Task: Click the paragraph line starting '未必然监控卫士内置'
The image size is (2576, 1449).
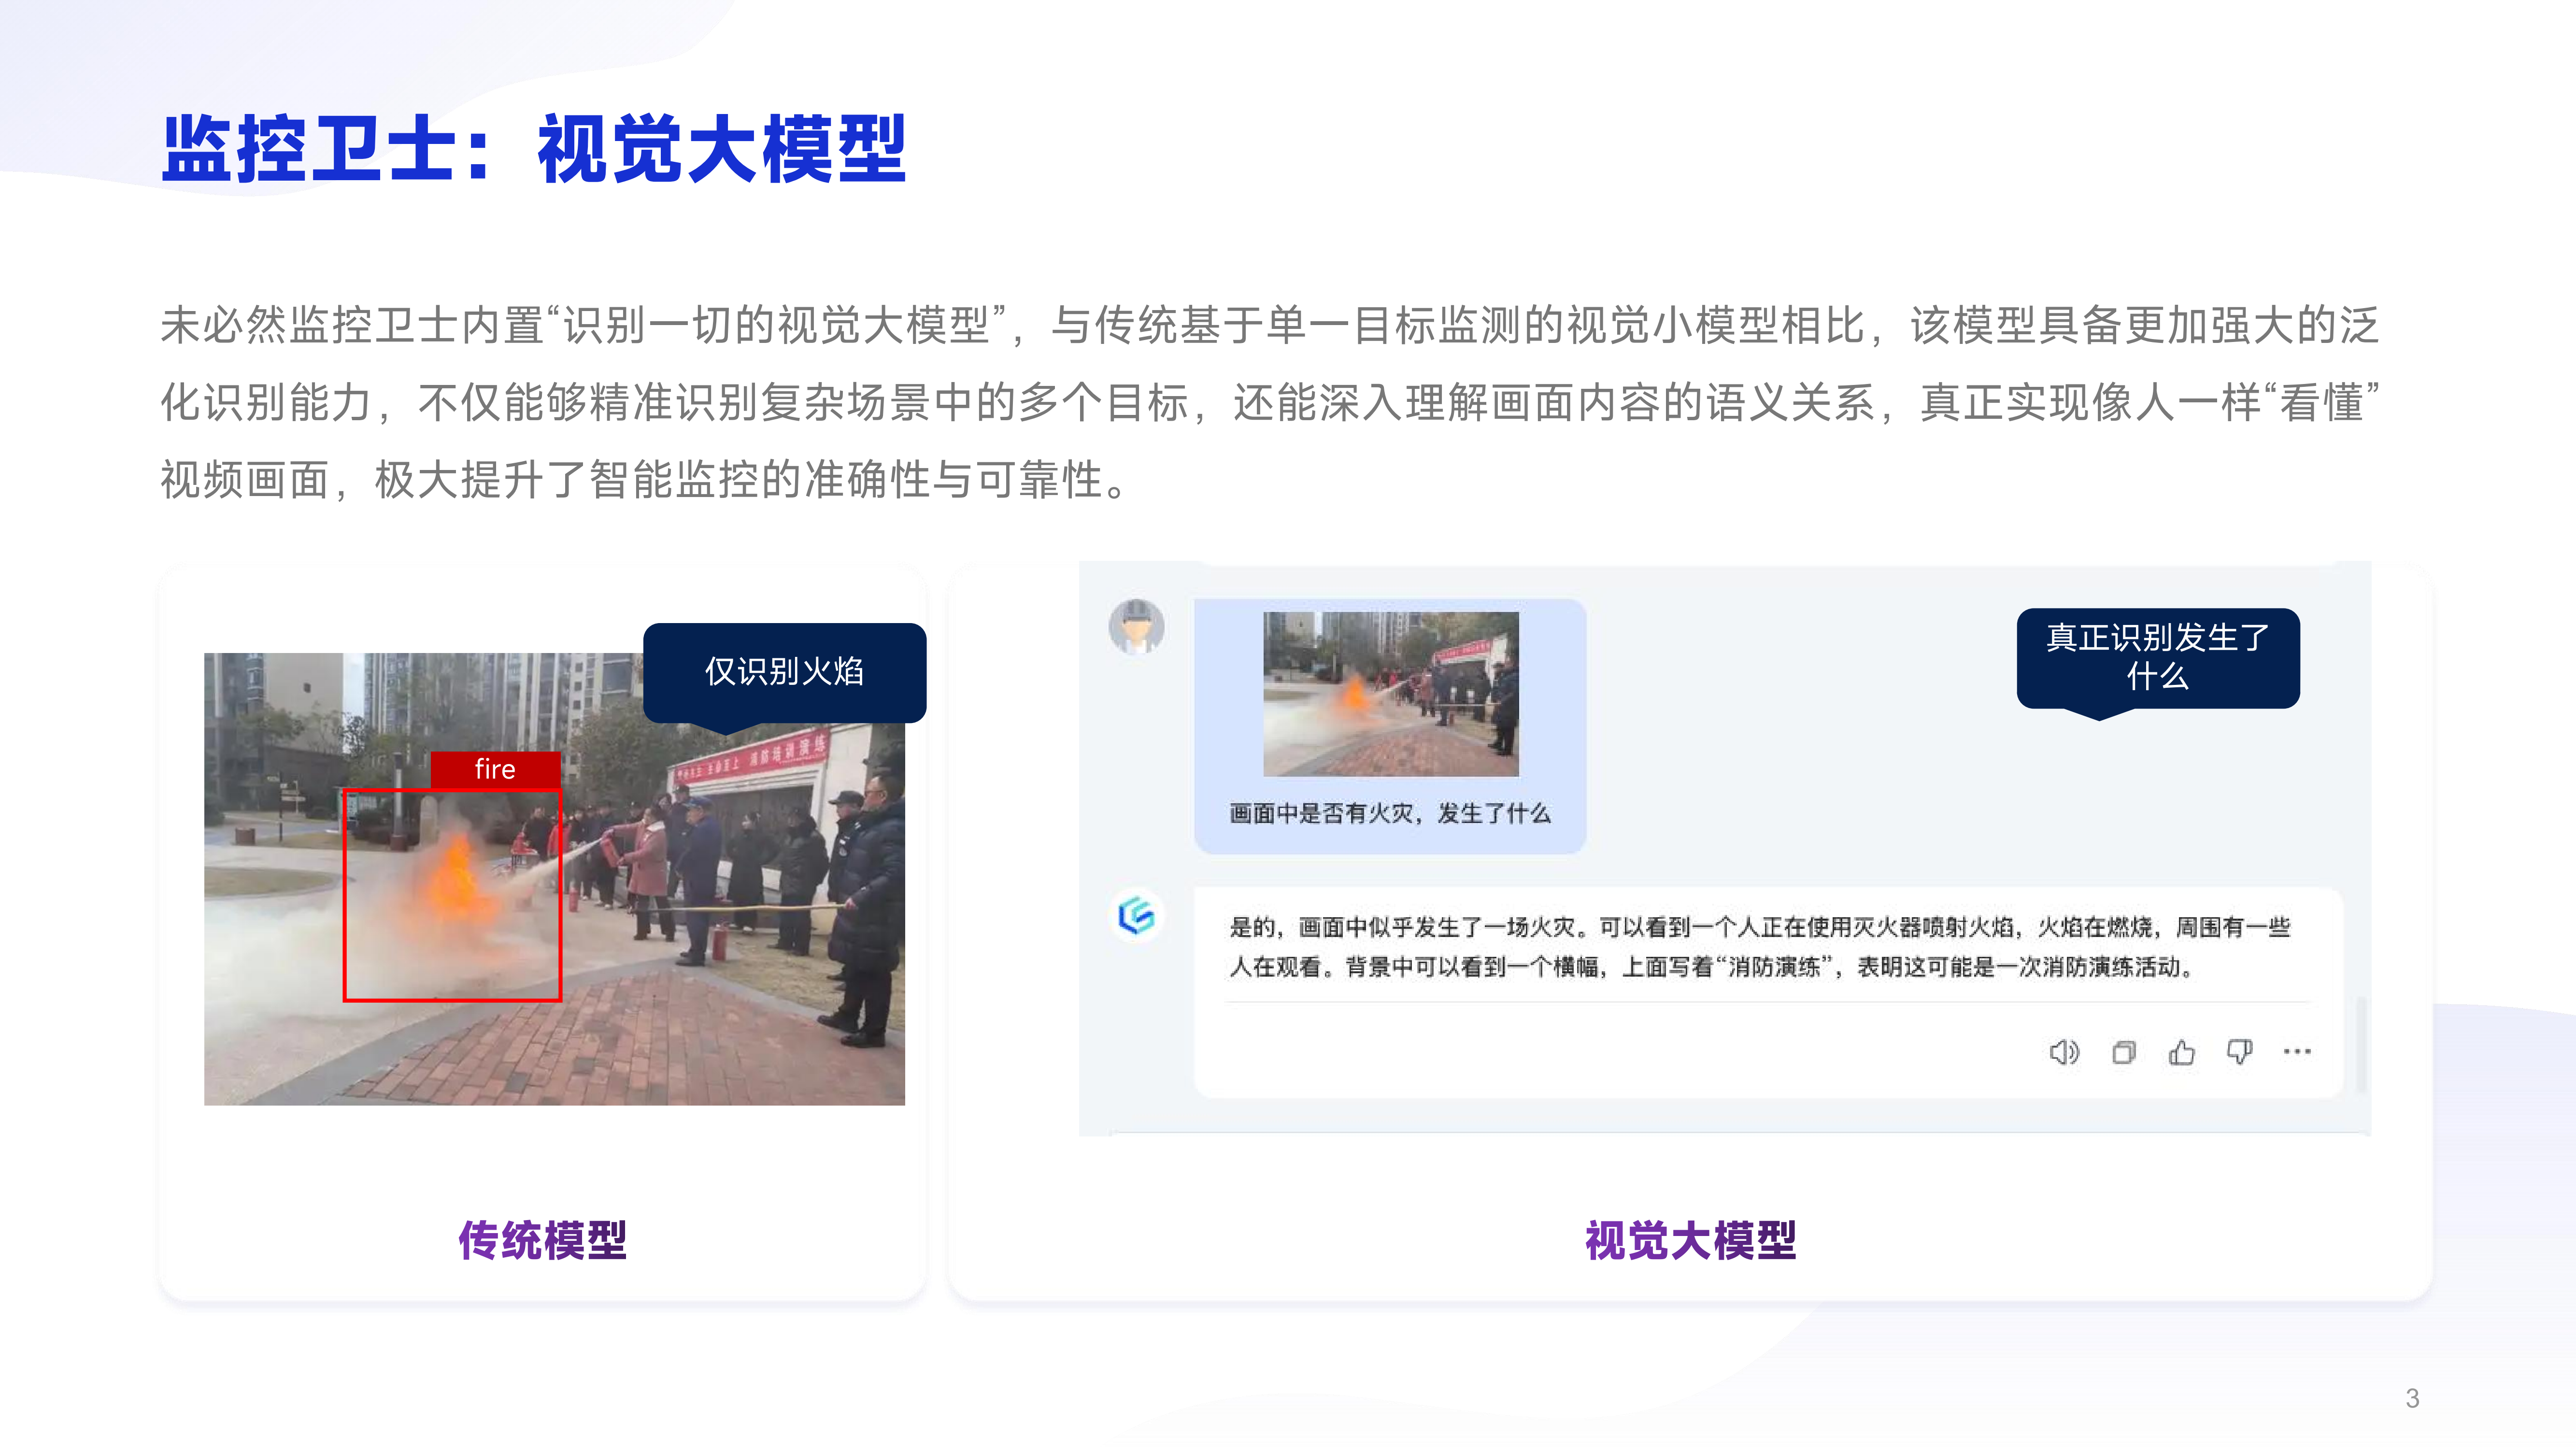Action: coord(1270,325)
